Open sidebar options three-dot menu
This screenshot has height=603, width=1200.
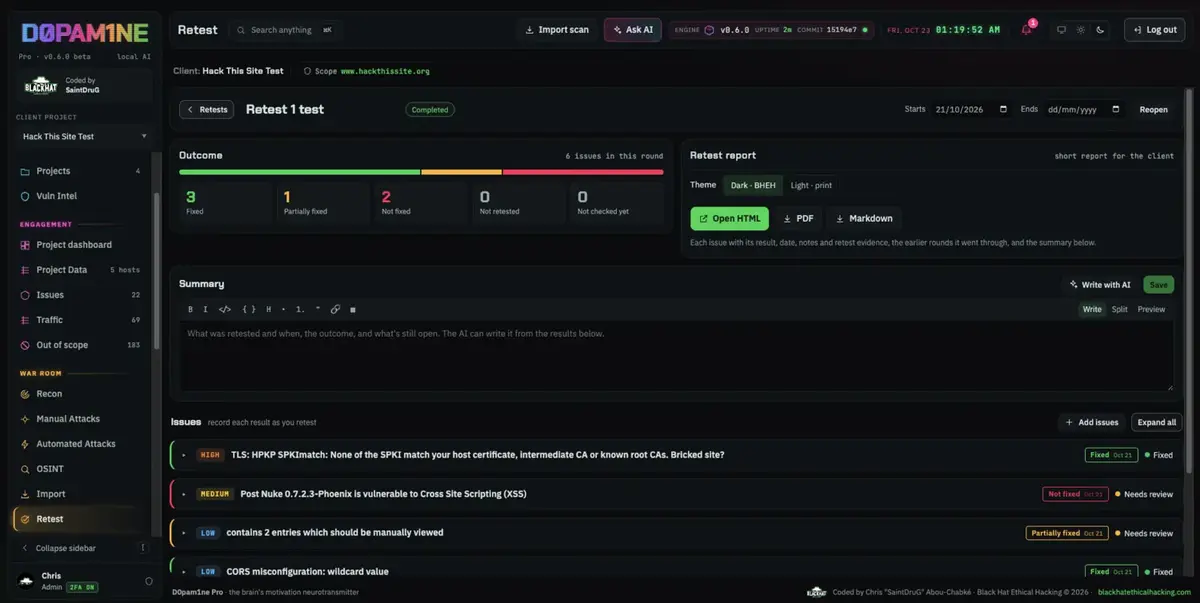click(x=143, y=548)
